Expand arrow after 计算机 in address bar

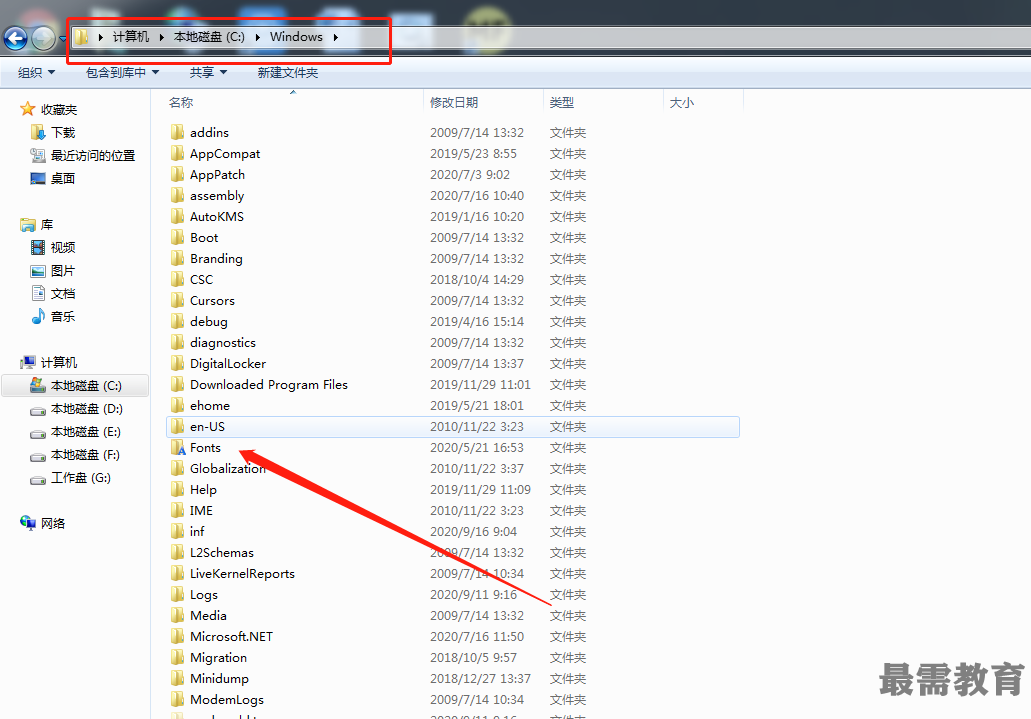pos(162,37)
